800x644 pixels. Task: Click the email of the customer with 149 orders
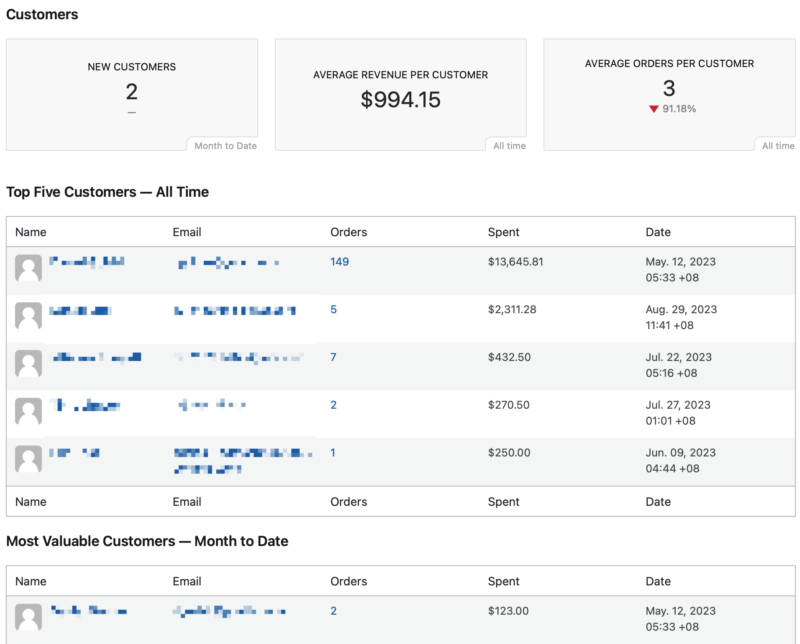click(x=227, y=263)
